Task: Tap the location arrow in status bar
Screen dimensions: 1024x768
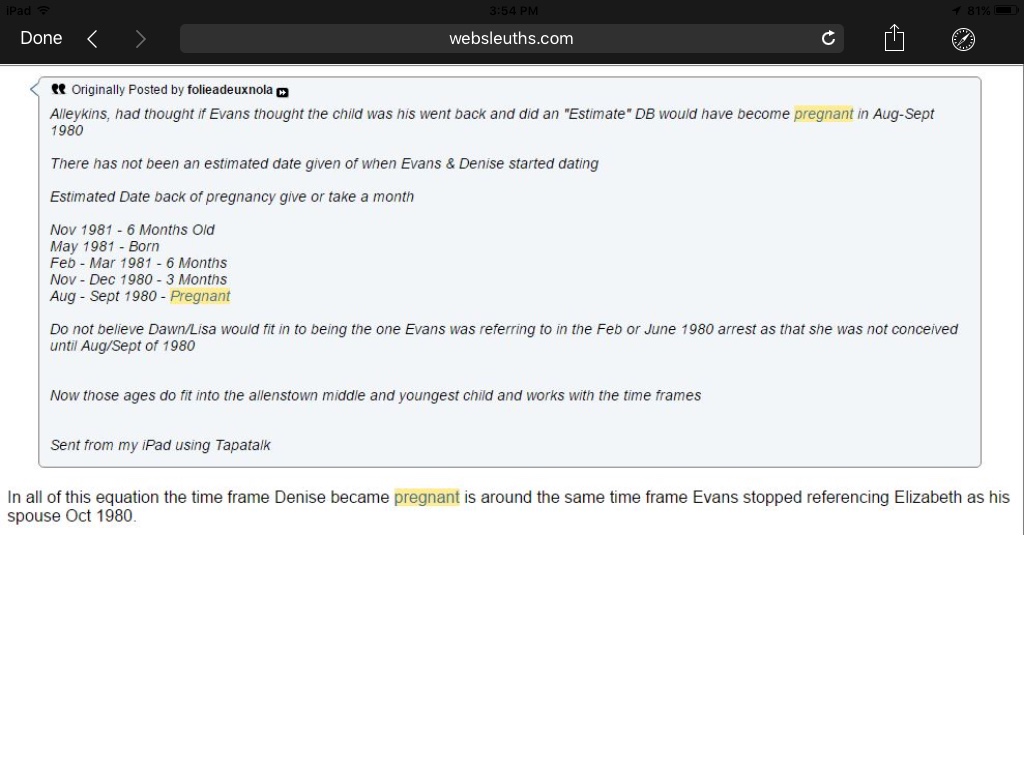Action: pos(956,10)
